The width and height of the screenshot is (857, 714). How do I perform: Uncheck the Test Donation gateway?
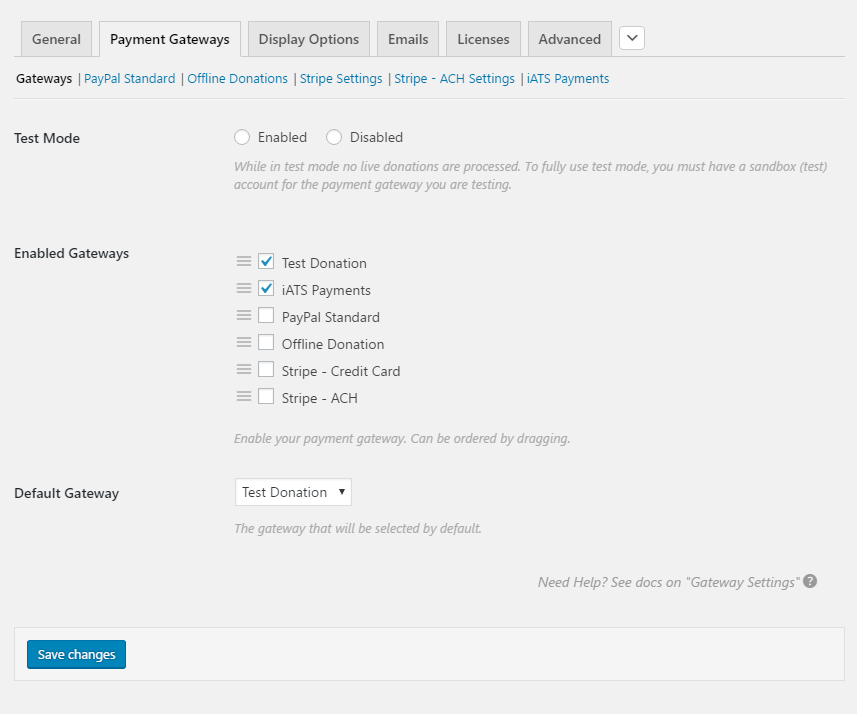pyautogui.click(x=266, y=261)
